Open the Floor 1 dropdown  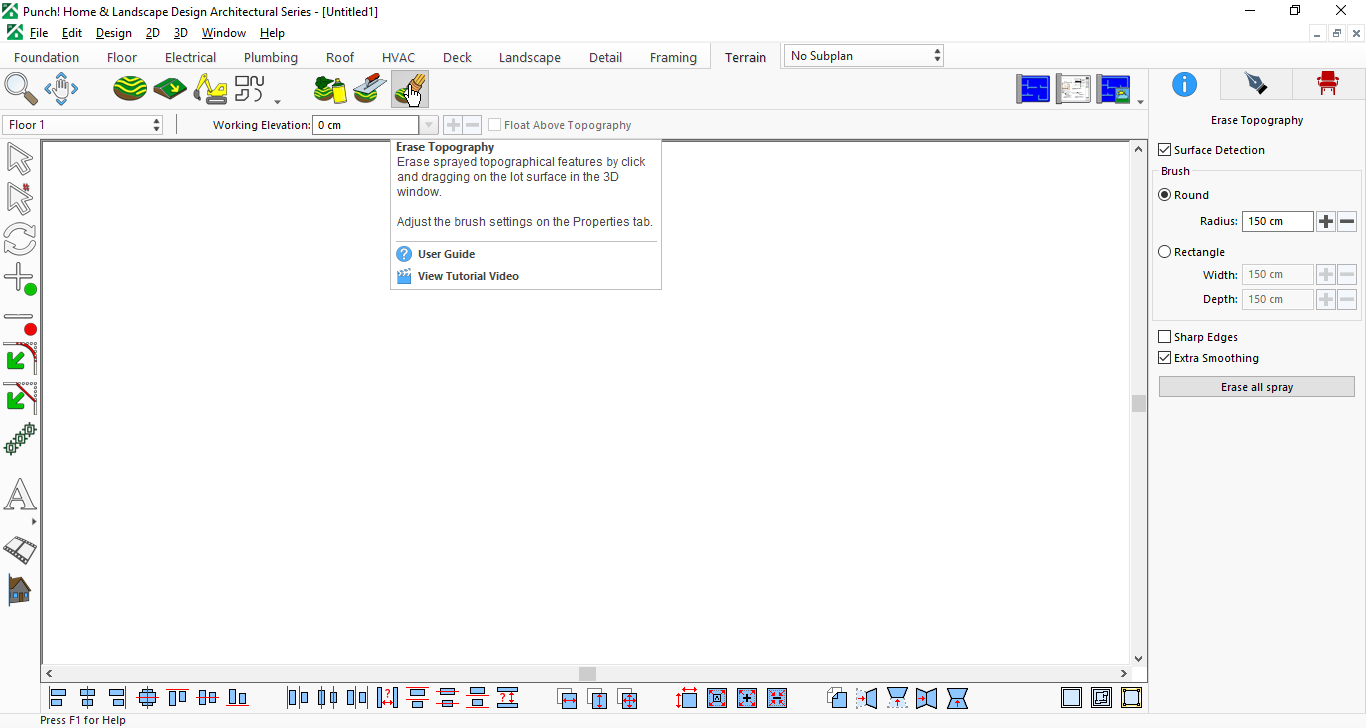[83, 125]
